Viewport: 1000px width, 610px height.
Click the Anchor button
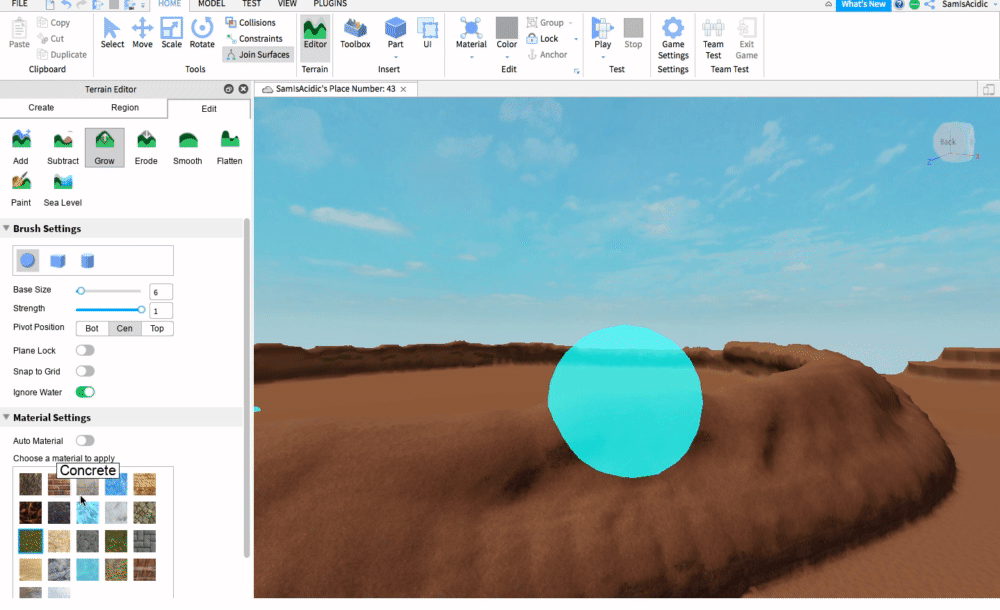coord(547,55)
